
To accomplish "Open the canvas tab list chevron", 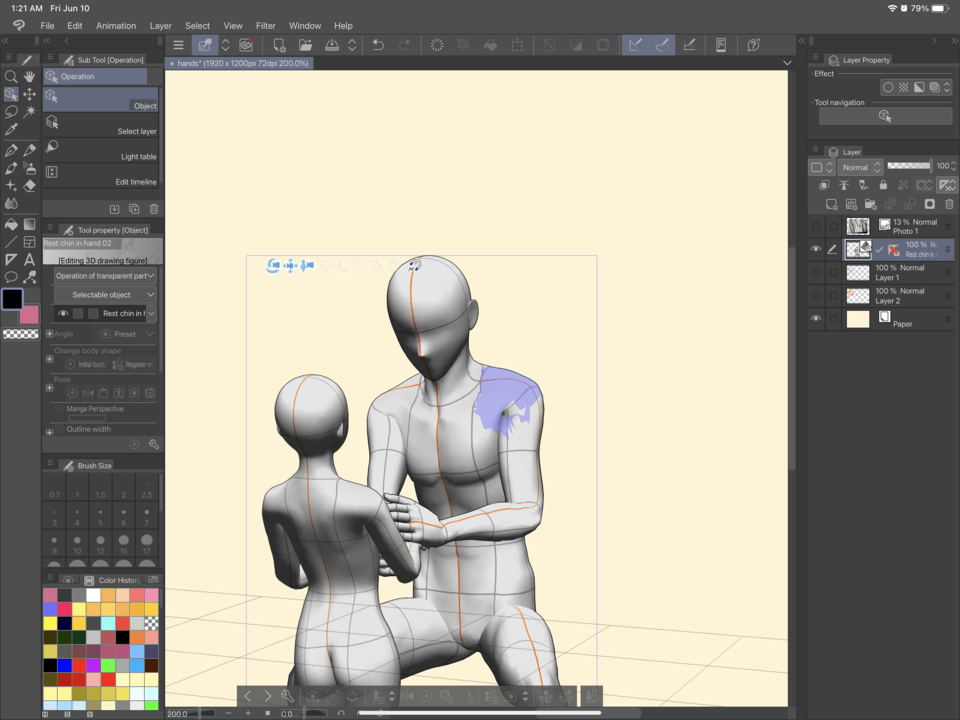I will pos(787,63).
